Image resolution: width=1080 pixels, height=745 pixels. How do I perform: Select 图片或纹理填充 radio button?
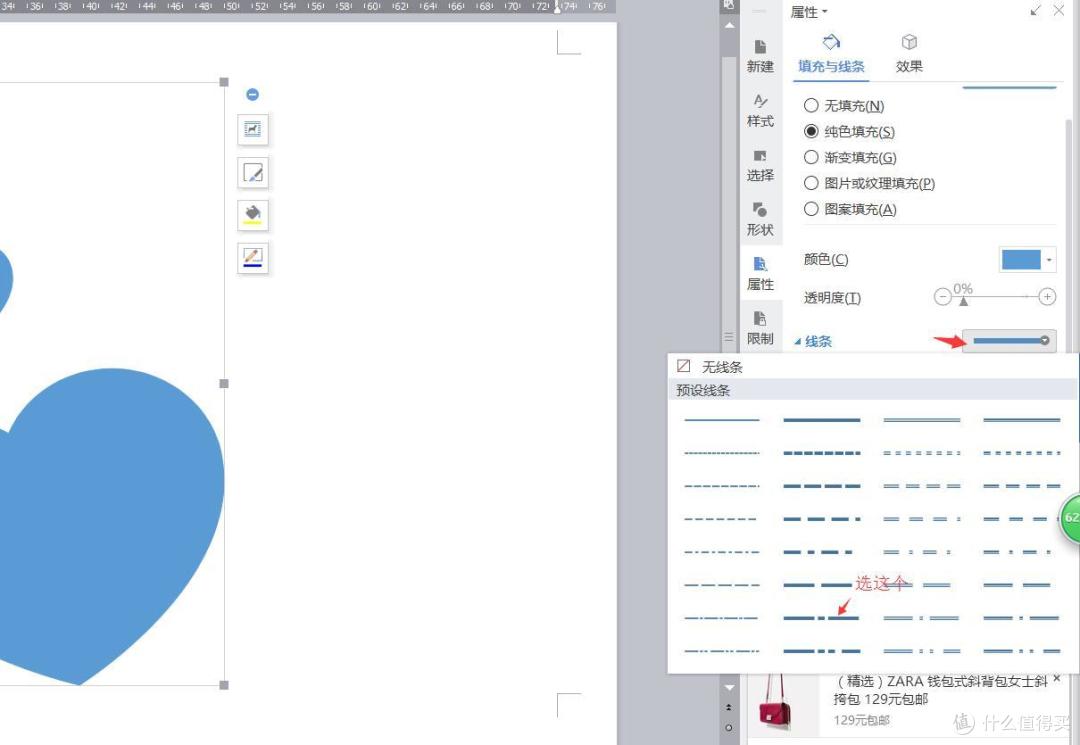point(811,183)
